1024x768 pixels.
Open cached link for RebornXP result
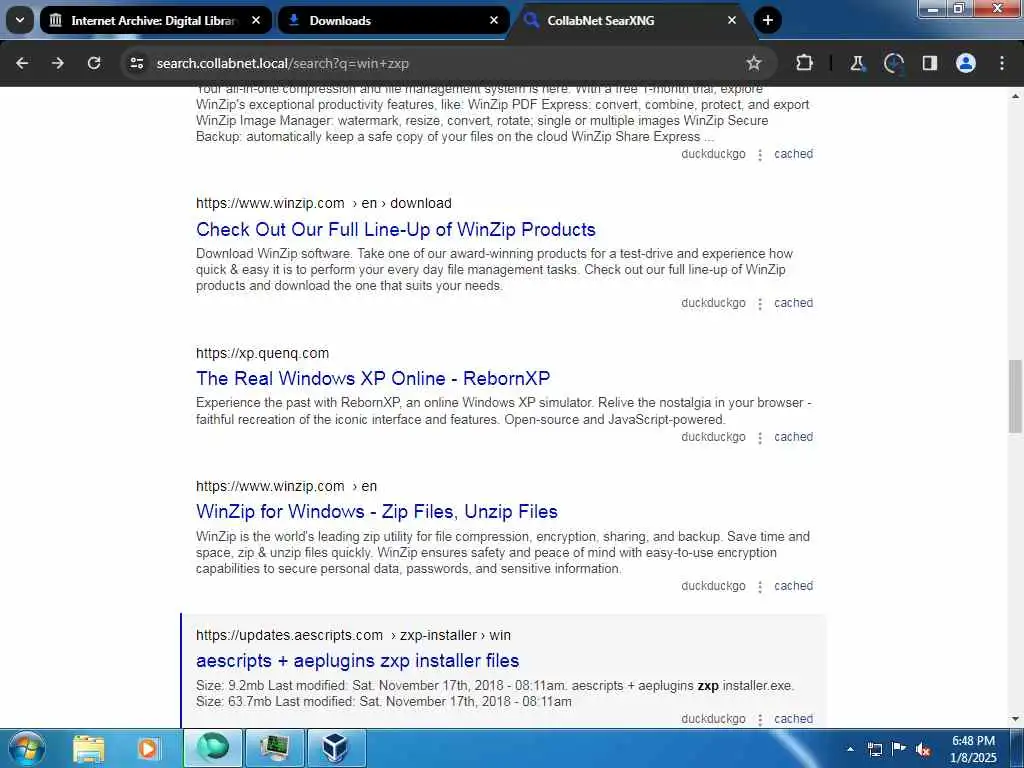(x=793, y=437)
